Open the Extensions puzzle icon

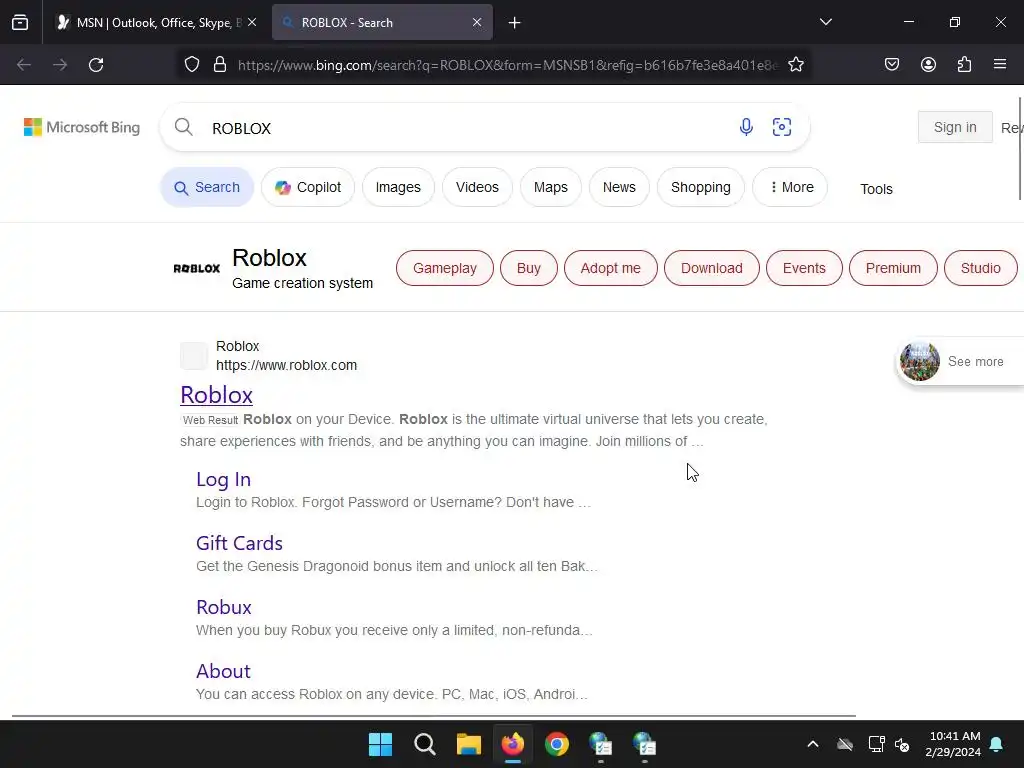coord(964,65)
